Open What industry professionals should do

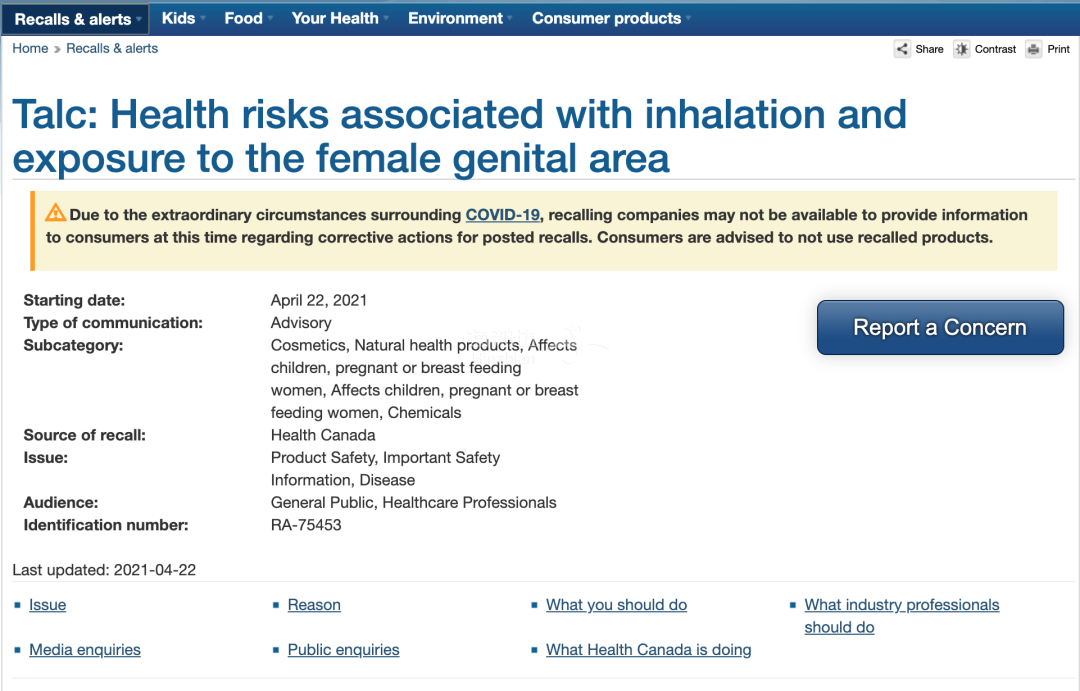[x=902, y=616]
